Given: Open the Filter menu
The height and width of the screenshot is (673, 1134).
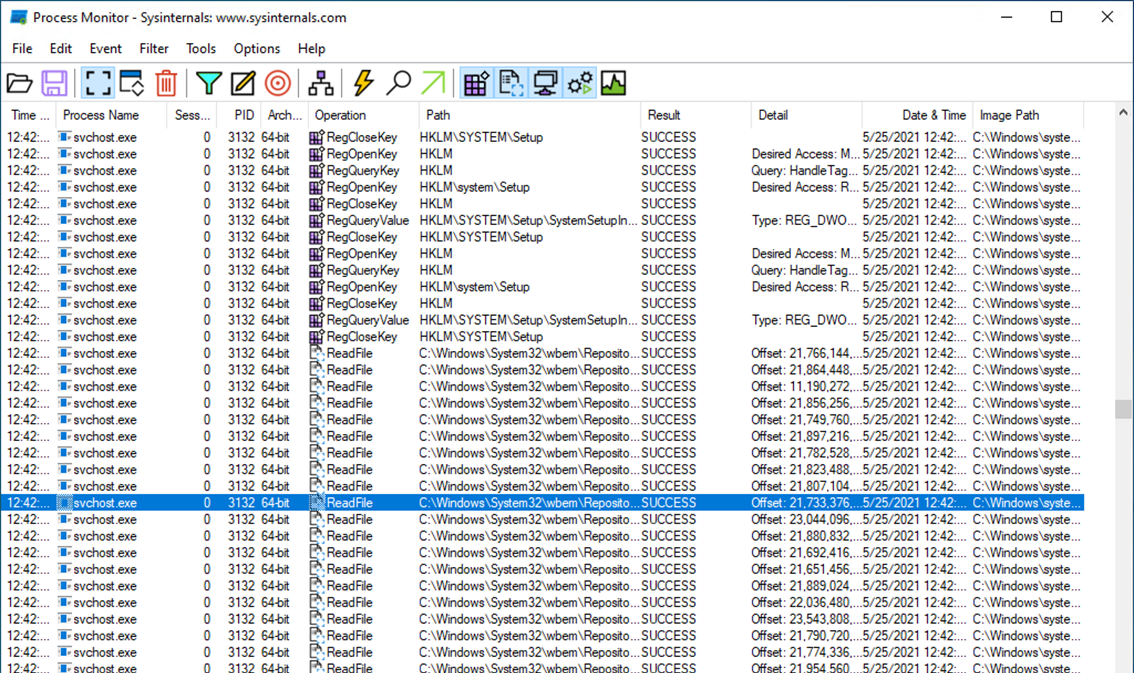Looking at the screenshot, I should 154,48.
